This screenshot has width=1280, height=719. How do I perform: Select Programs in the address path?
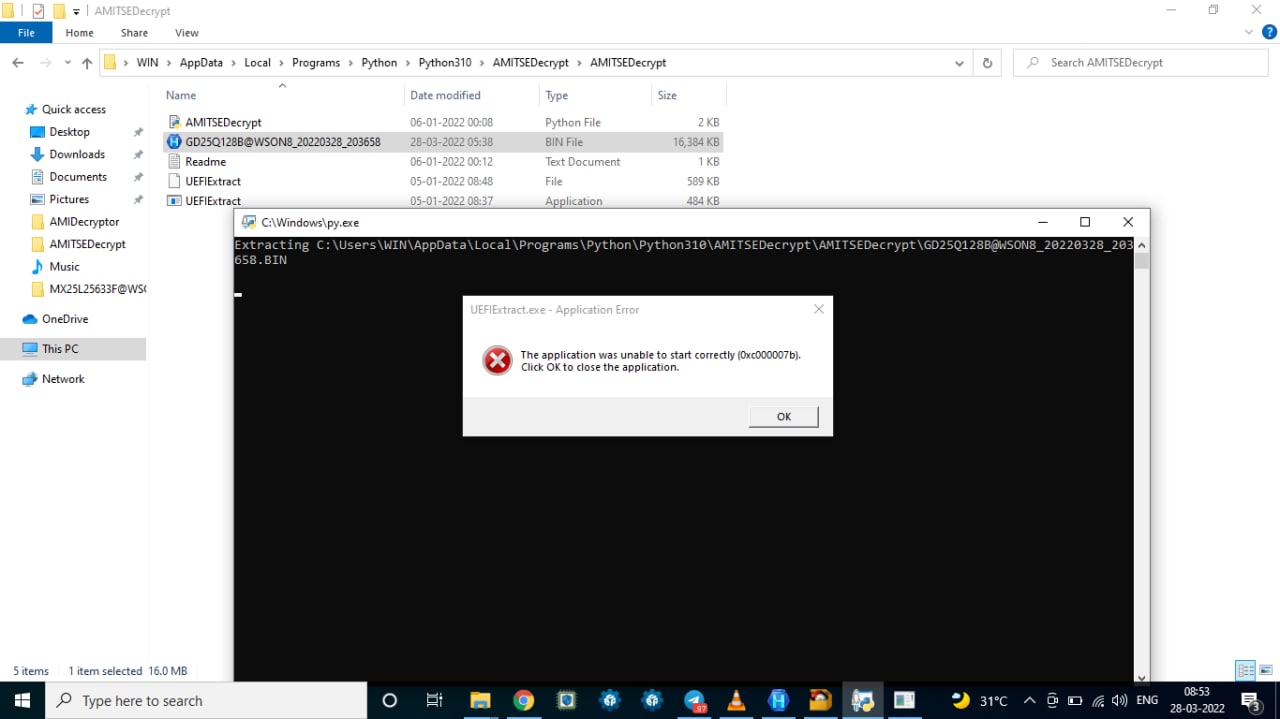316,62
